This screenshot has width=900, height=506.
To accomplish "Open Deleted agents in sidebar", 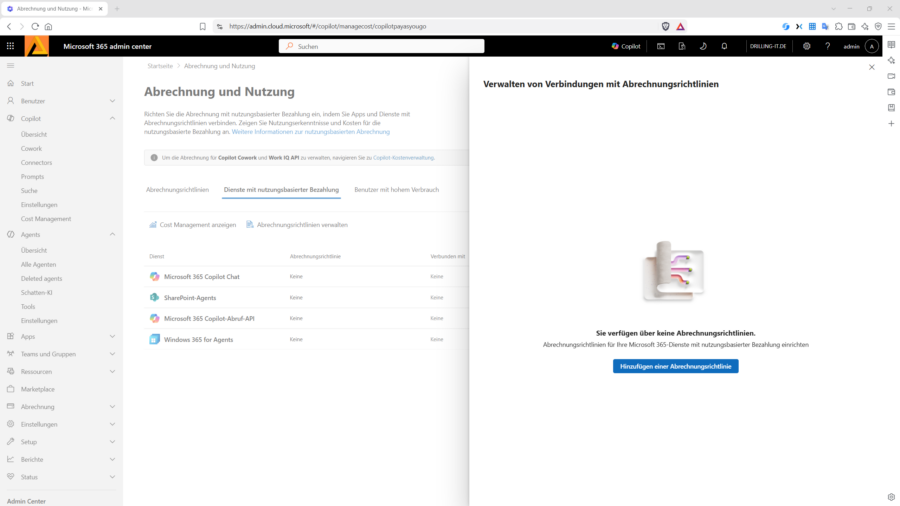I will (x=41, y=278).
